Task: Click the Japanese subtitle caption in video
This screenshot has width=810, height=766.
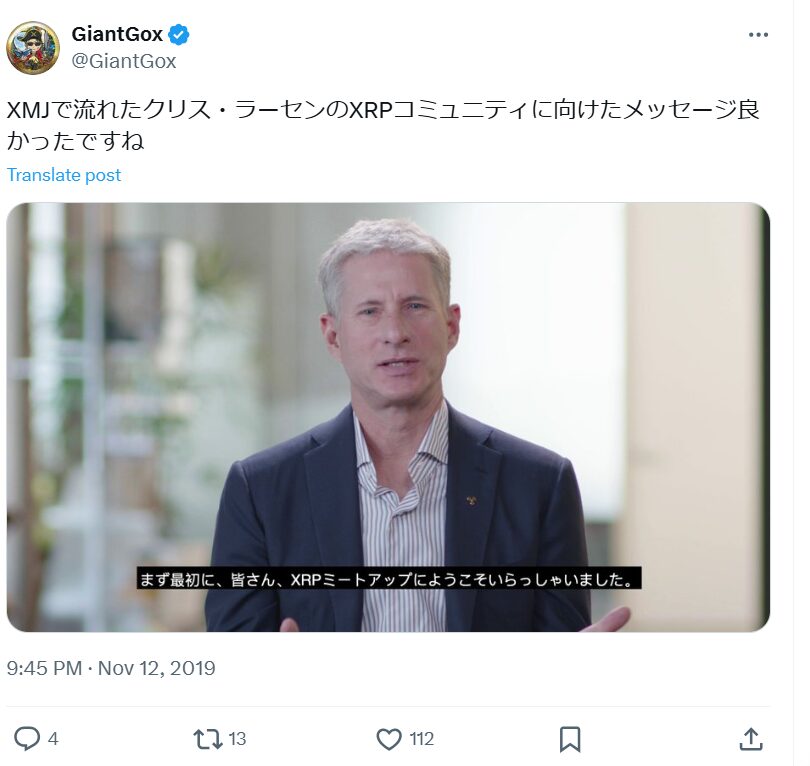Action: [389, 579]
